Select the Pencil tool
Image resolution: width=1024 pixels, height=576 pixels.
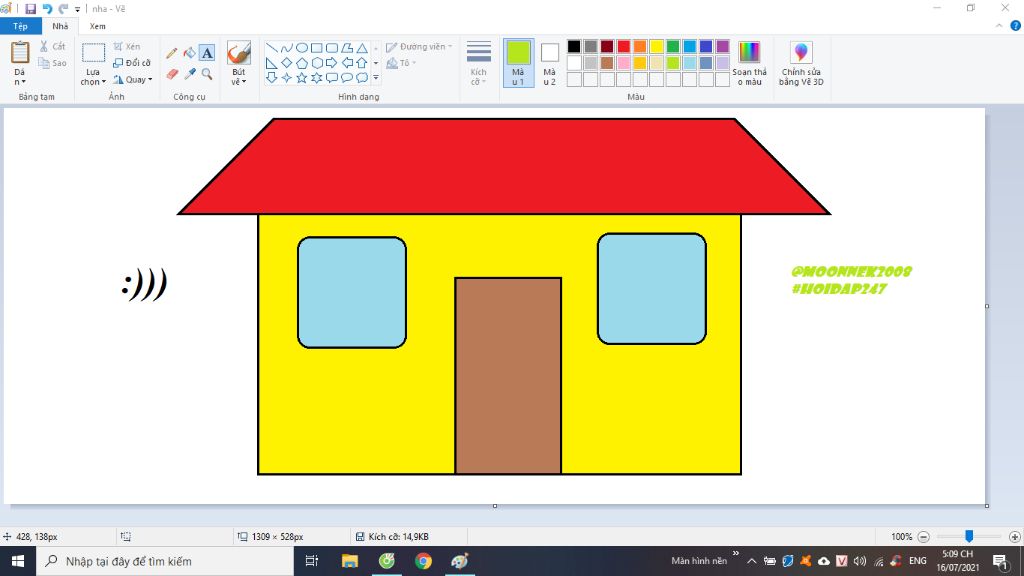(172, 54)
